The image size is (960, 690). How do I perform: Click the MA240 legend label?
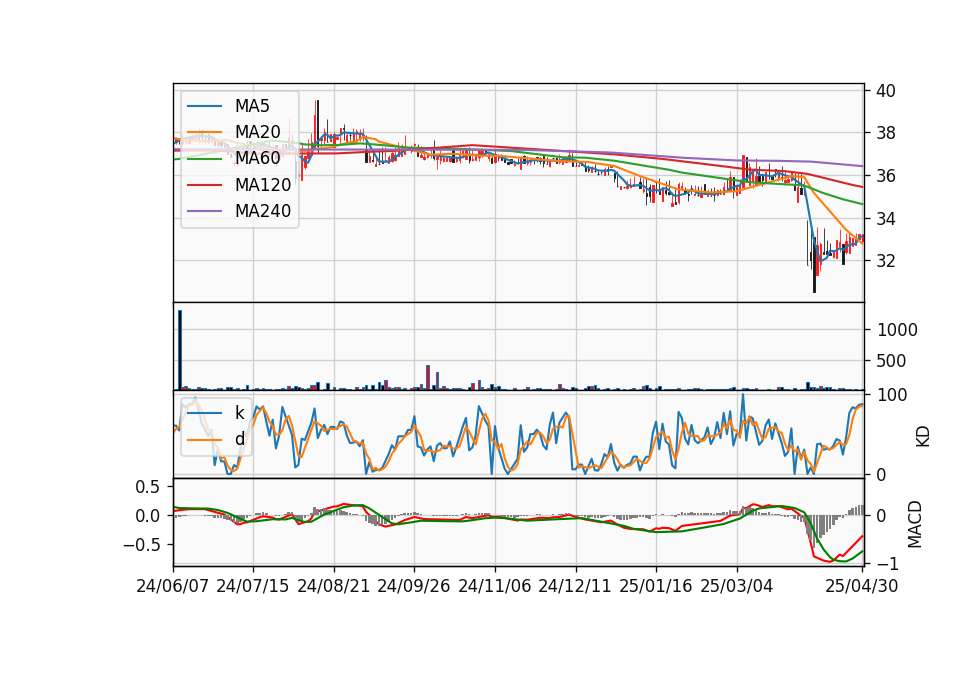(263, 211)
